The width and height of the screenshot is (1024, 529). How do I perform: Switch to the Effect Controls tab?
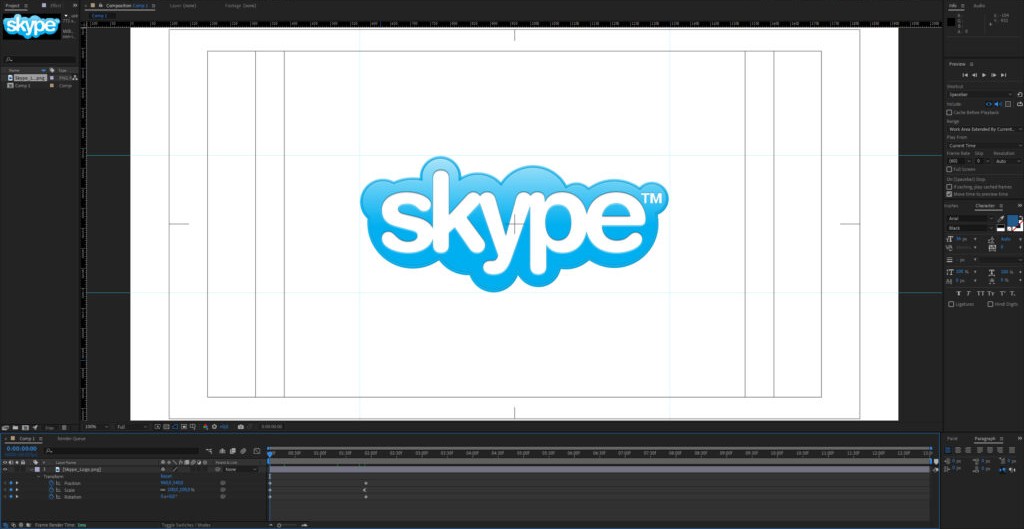[56, 5]
